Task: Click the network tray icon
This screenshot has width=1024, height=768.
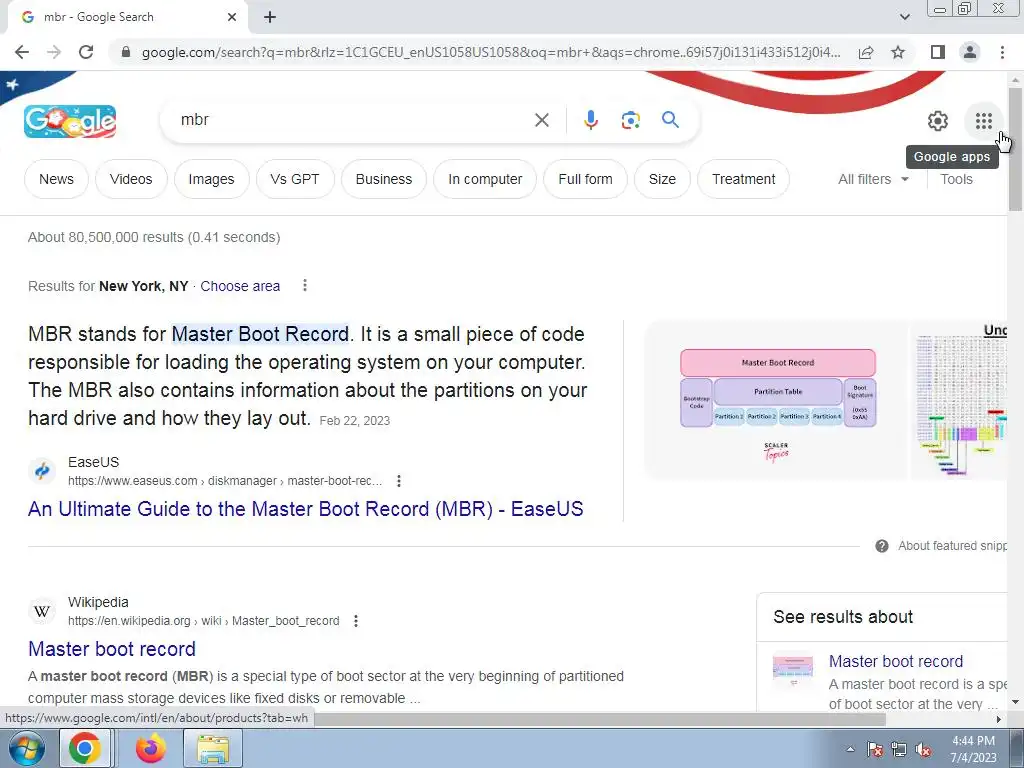Action: pyautogui.click(x=899, y=750)
